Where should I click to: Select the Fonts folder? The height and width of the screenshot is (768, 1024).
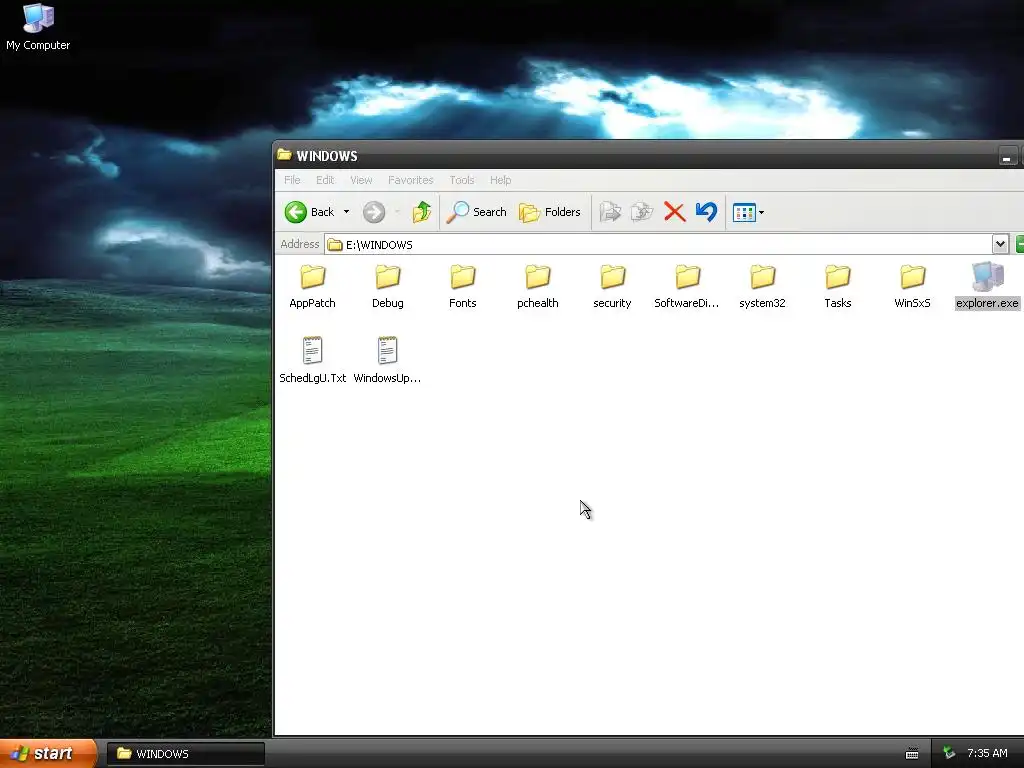pos(462,287)
